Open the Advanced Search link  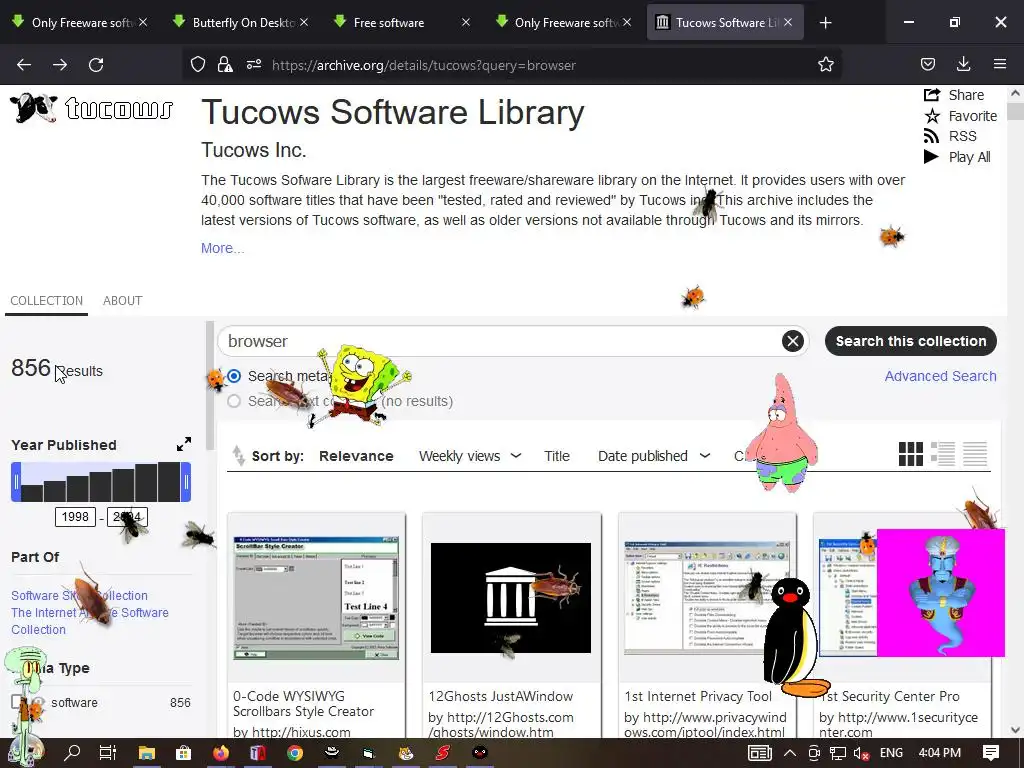[940, 376]
